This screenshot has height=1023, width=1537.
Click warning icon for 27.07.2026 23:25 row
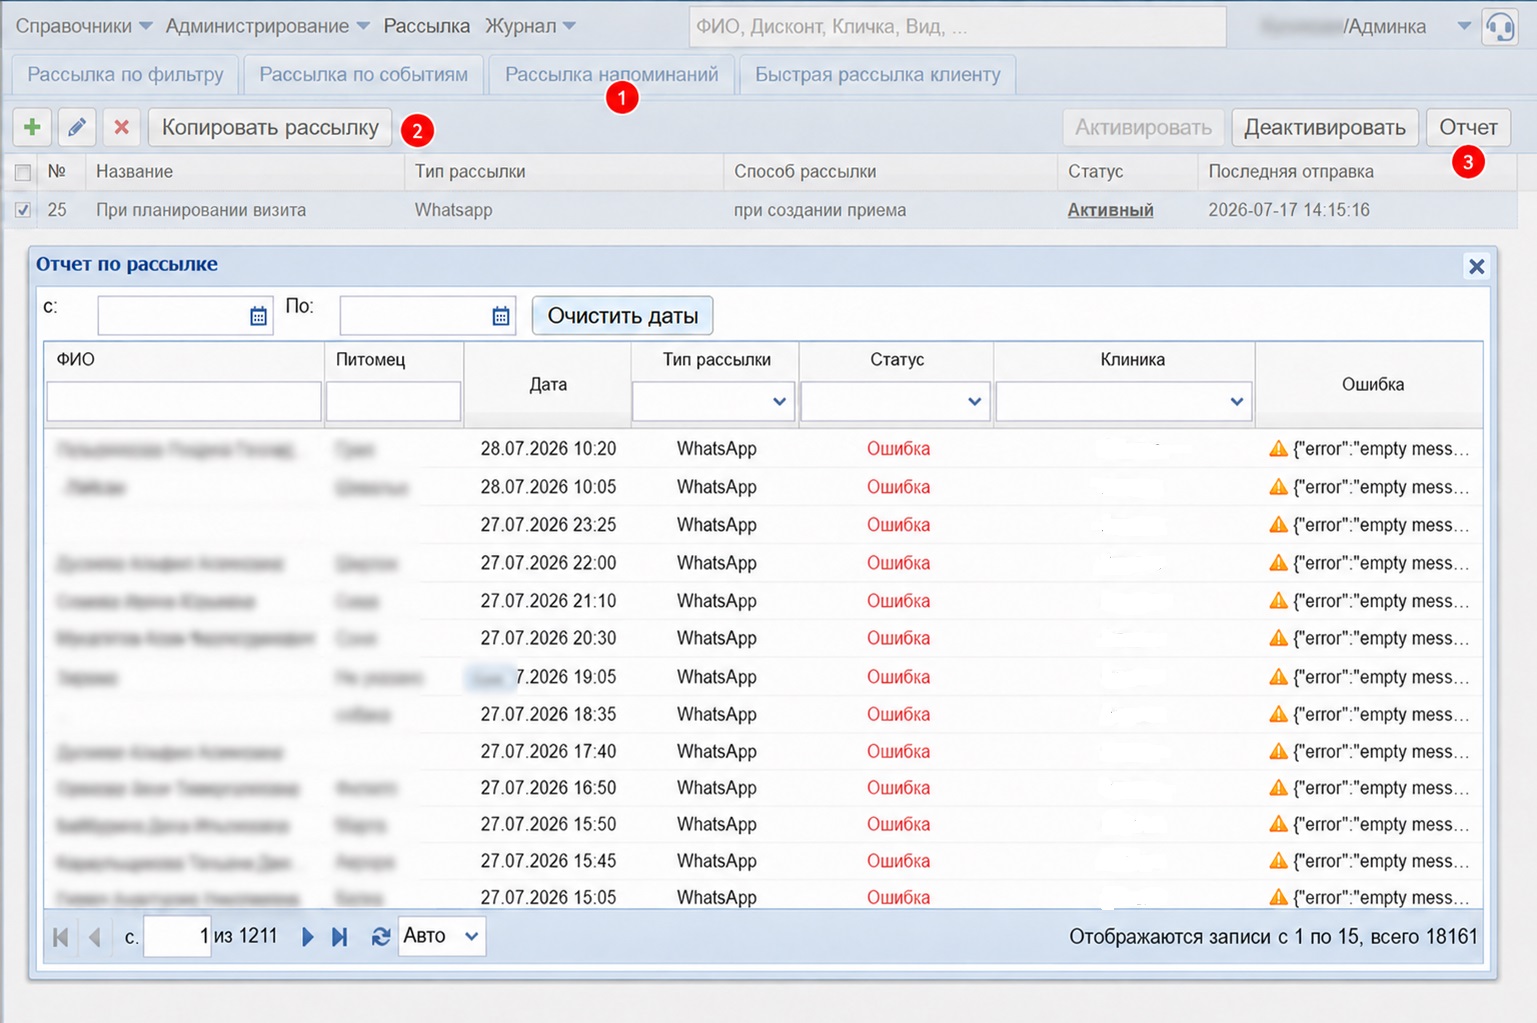click(x=1278, y=524)
